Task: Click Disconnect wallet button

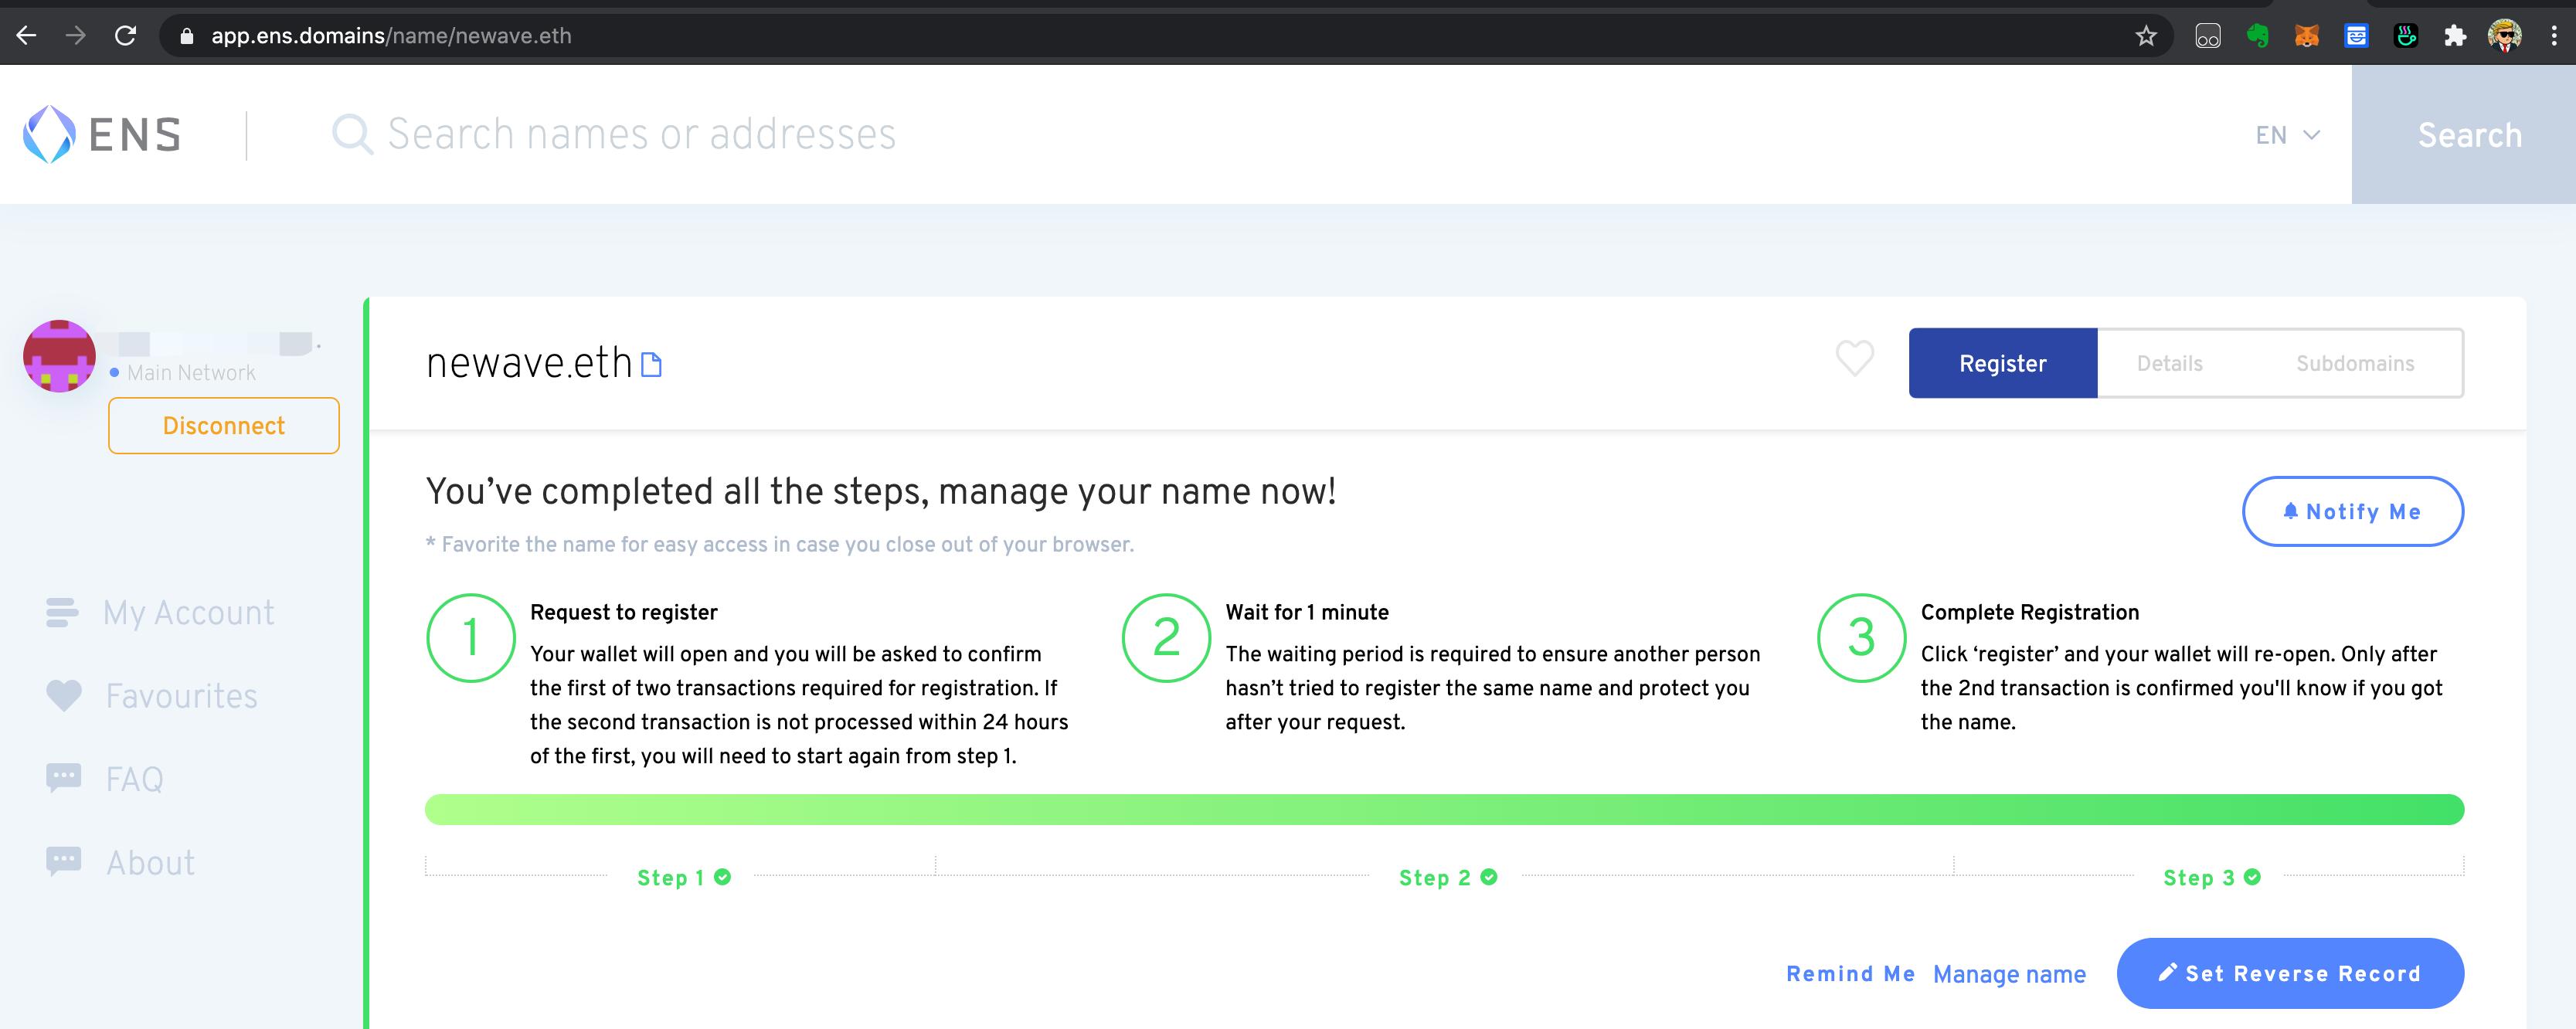Action: pos(224,426)
